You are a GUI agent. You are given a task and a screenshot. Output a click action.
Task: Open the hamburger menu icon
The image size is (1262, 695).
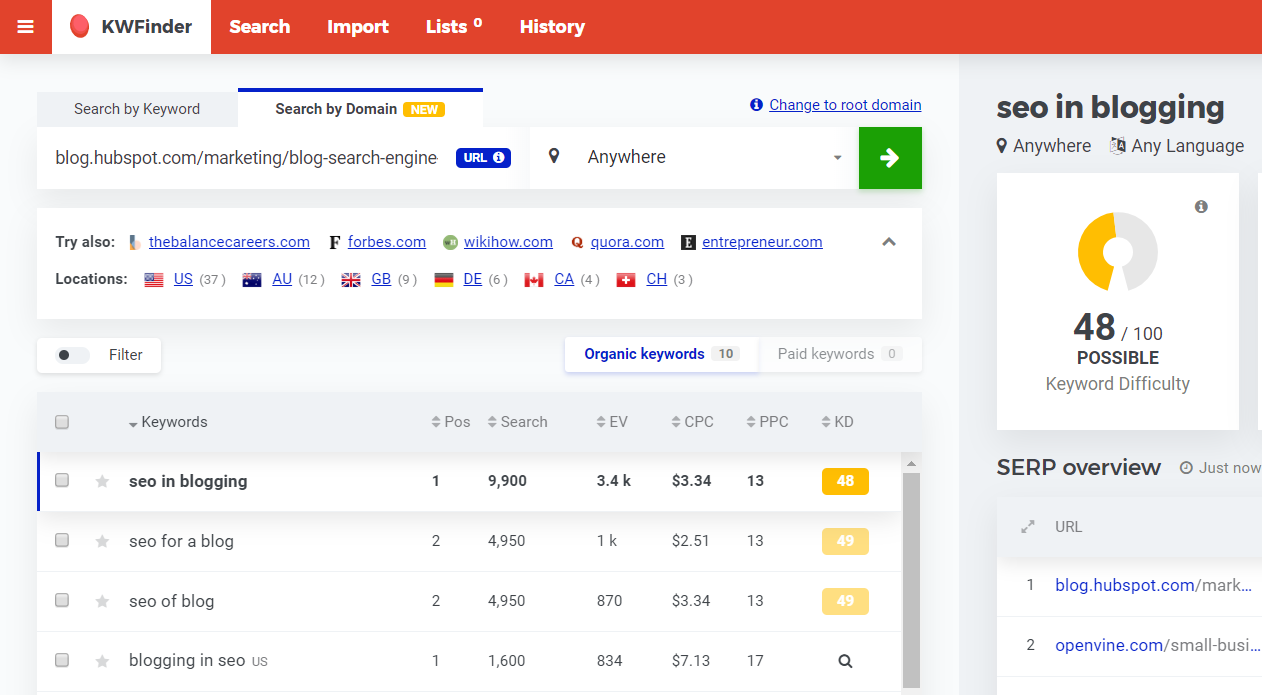point(26,27)
